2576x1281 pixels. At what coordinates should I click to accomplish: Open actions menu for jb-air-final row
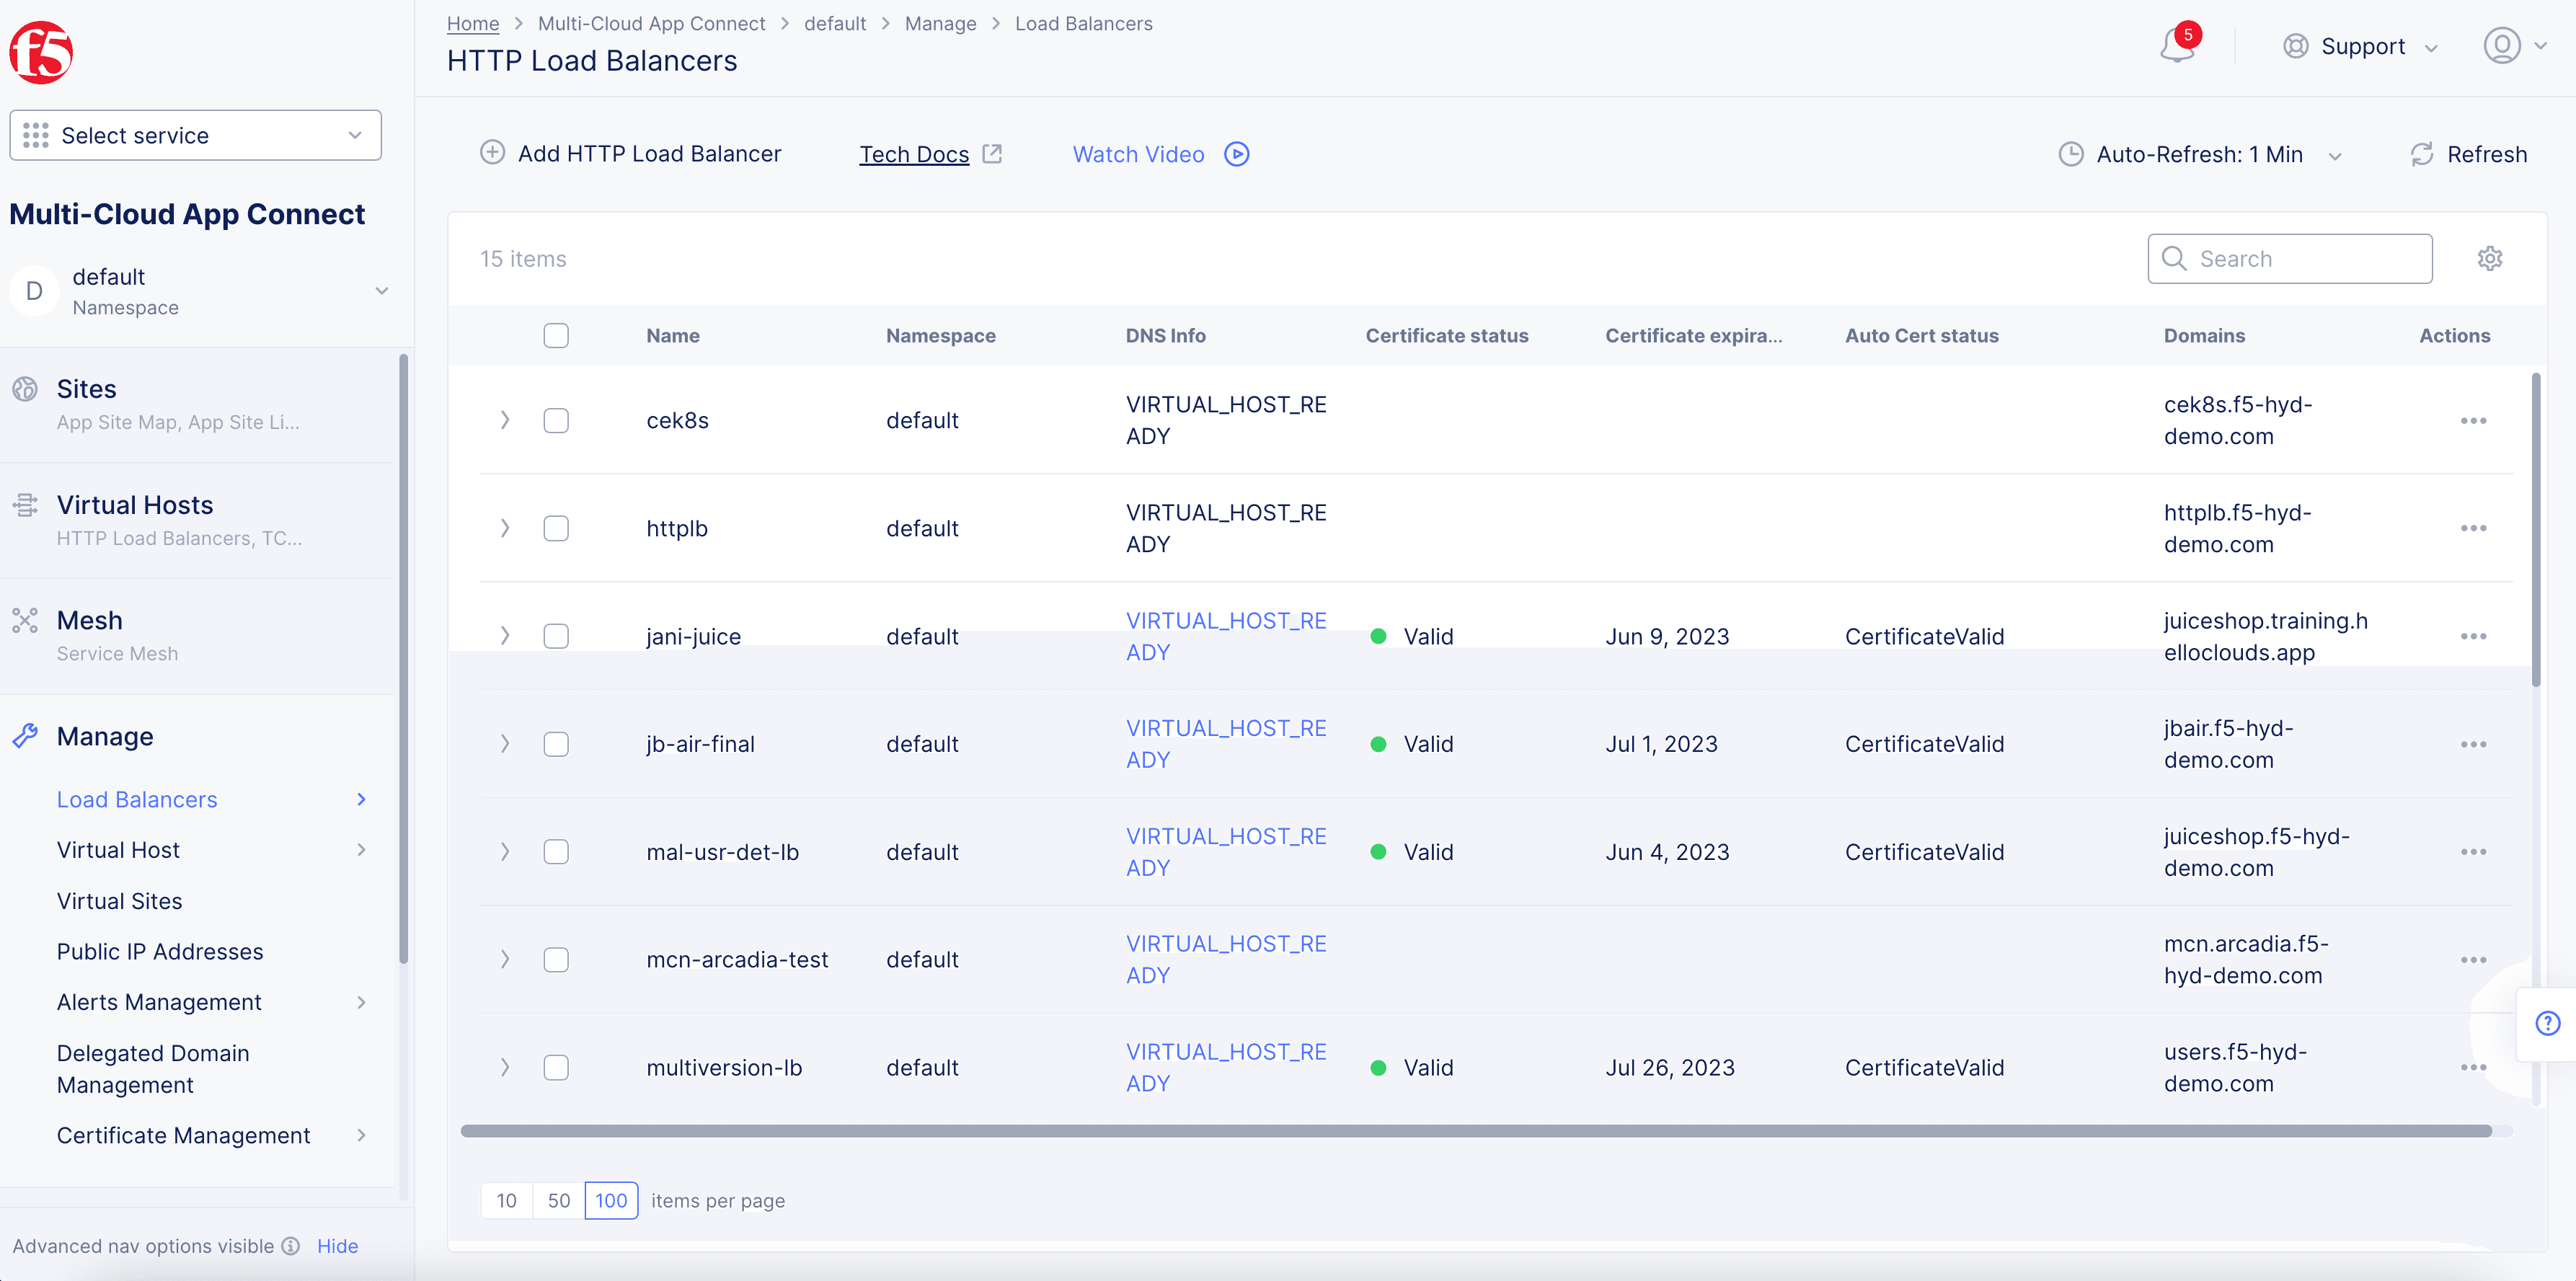[x=2473, y=744]
